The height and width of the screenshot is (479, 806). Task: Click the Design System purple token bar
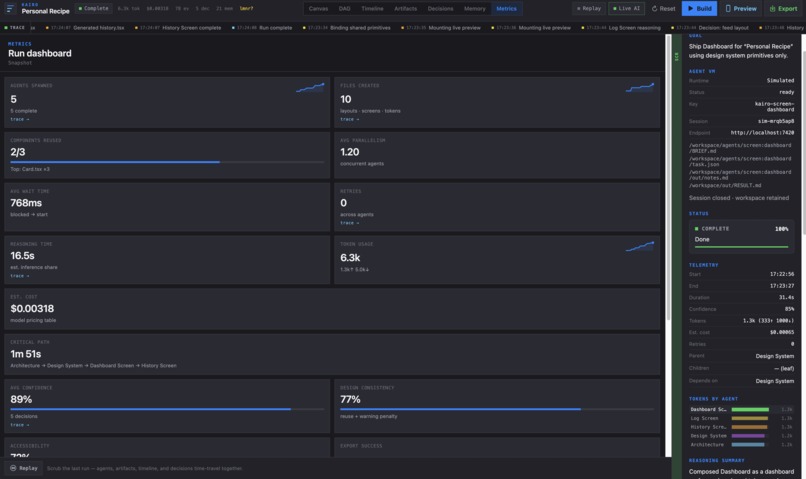[x=748, y=436]
